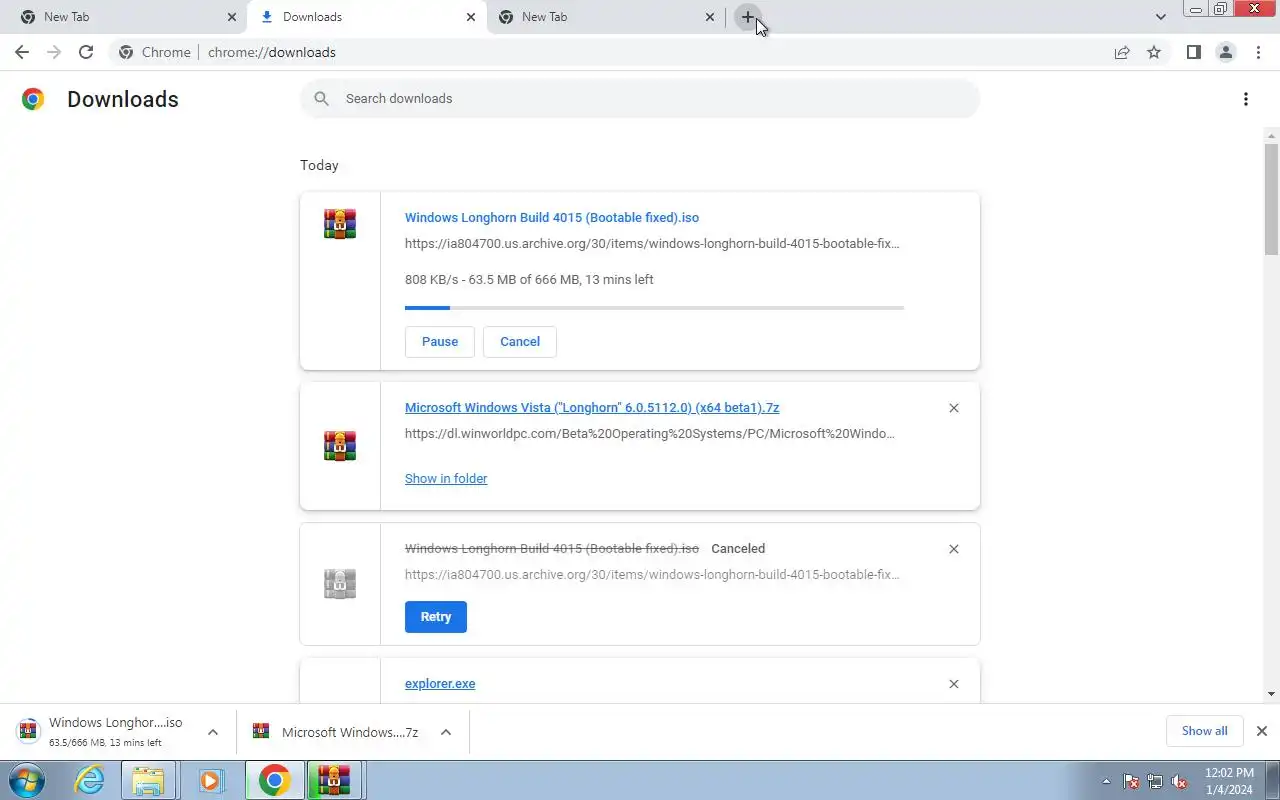Launch Internet Explorer from taskbar

[x=90, y=780]
